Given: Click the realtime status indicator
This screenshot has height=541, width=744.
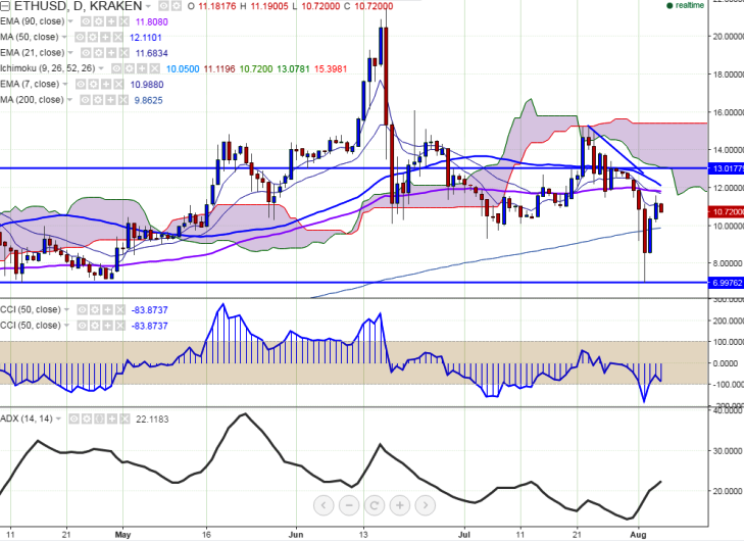Looking at the screenshot, I should click(x=685, y=5).
